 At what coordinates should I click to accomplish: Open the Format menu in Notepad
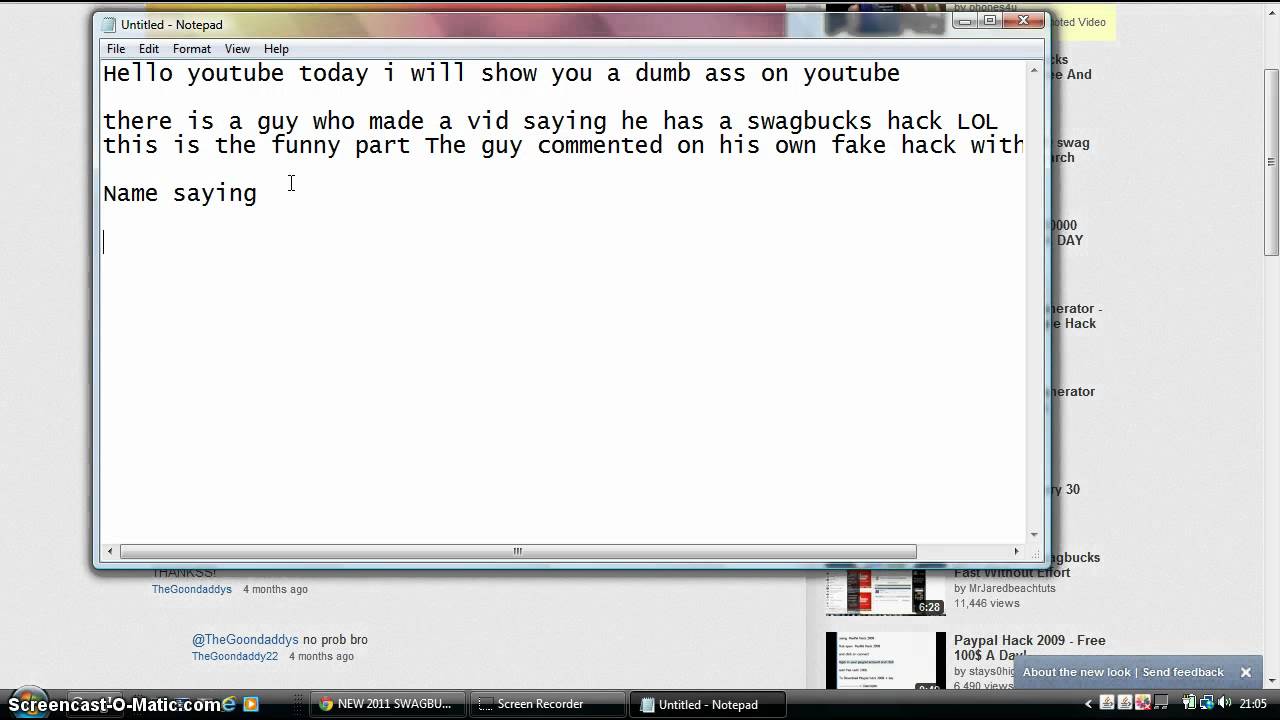point(191,48)
